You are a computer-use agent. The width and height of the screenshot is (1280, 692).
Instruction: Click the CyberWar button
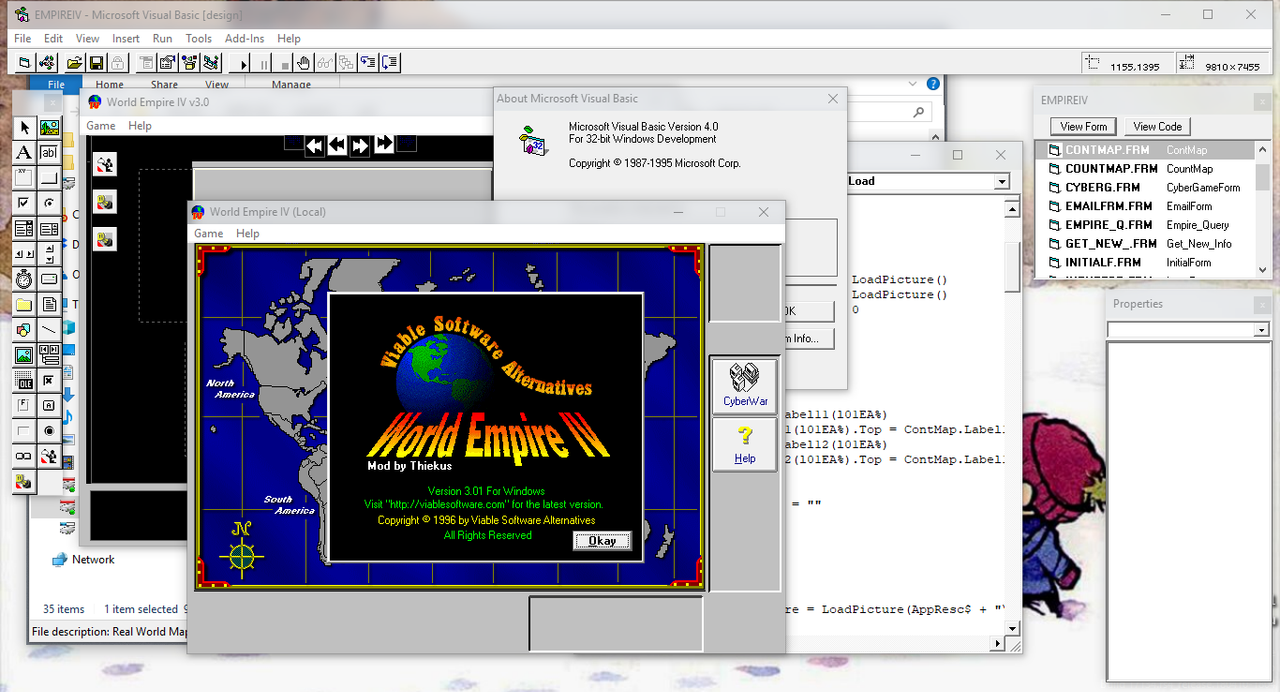pos(744,385)
